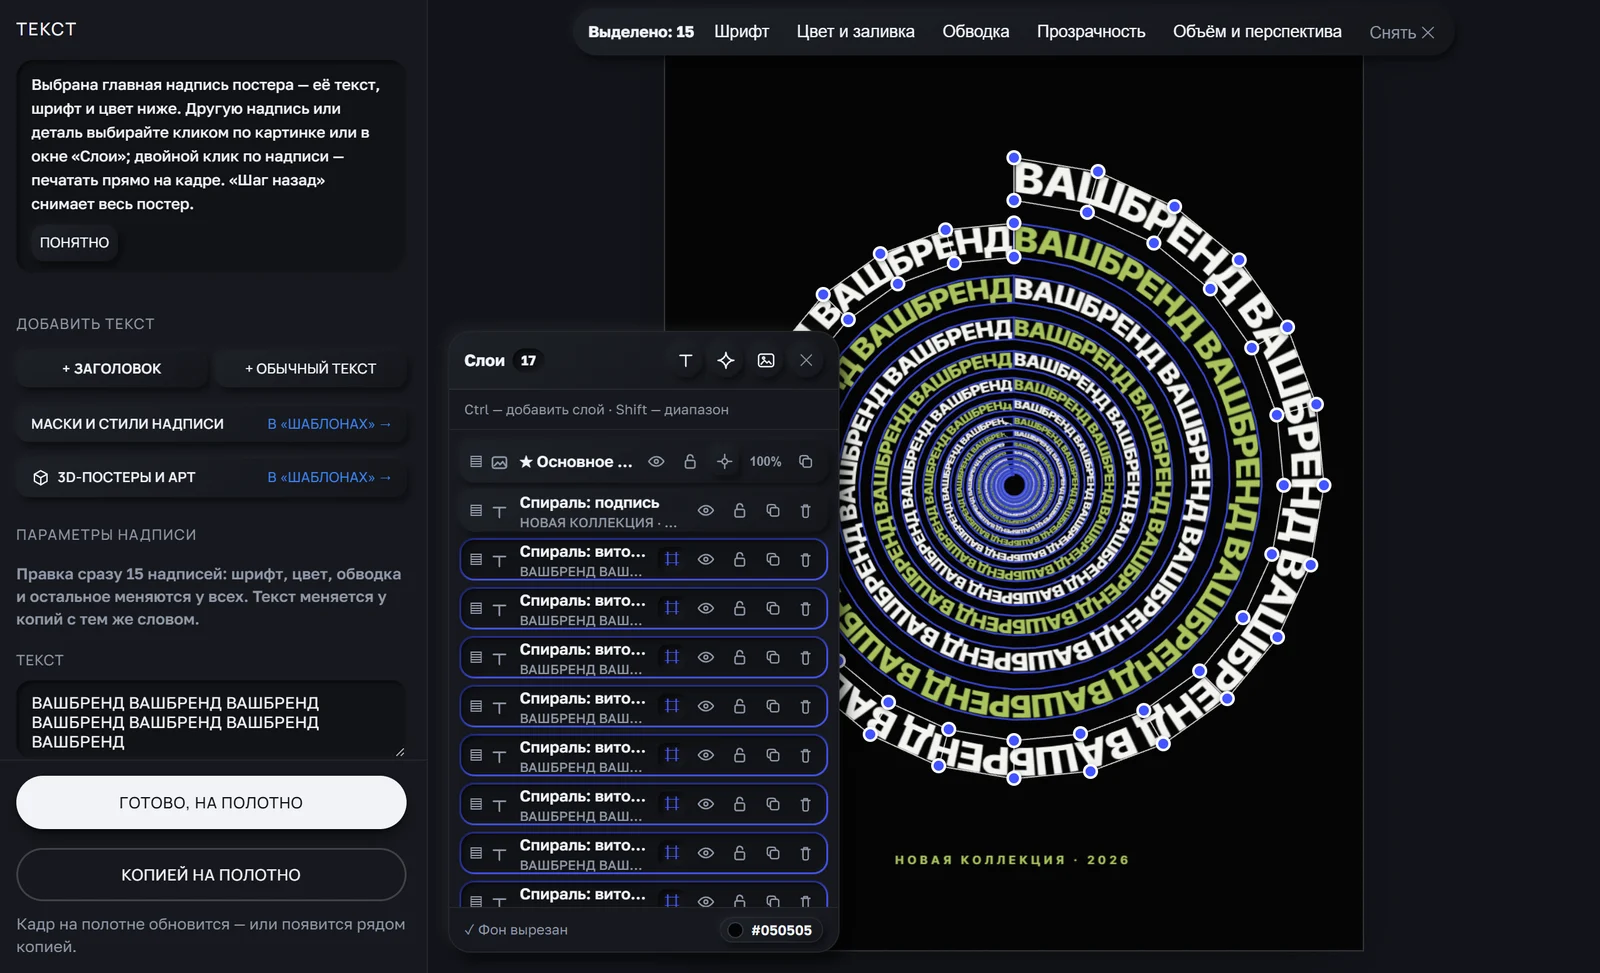
Task: Click the cube icon beside 3D-ПОСТЕРЫ И АРТ
Action: [x=41, y=478]
